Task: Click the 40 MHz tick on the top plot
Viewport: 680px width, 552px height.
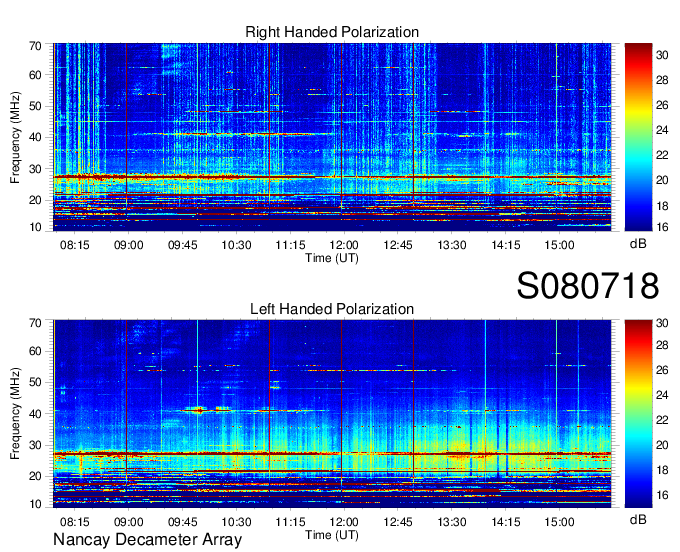Action: [x=35, y=138]
